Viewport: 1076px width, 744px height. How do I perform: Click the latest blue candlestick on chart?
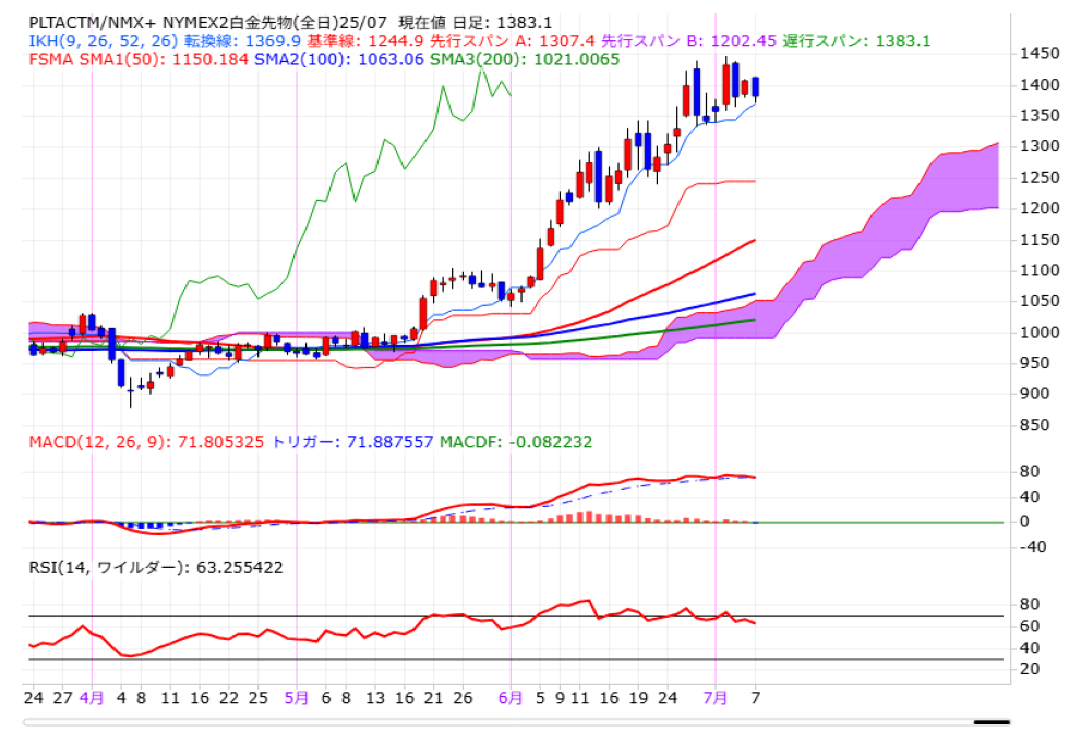[756, 88]
